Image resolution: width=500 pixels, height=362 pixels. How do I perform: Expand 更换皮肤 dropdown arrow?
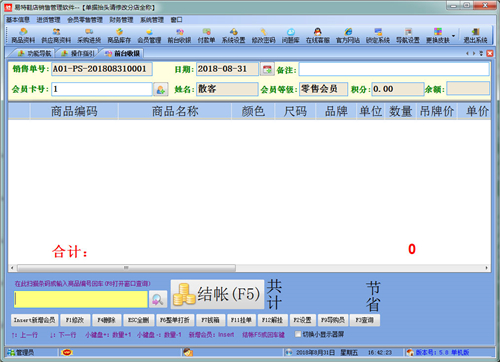453,36
